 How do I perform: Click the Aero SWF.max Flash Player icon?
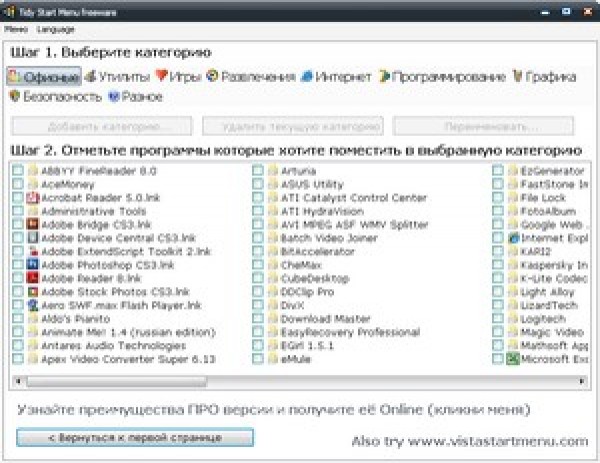click(33, 305)
